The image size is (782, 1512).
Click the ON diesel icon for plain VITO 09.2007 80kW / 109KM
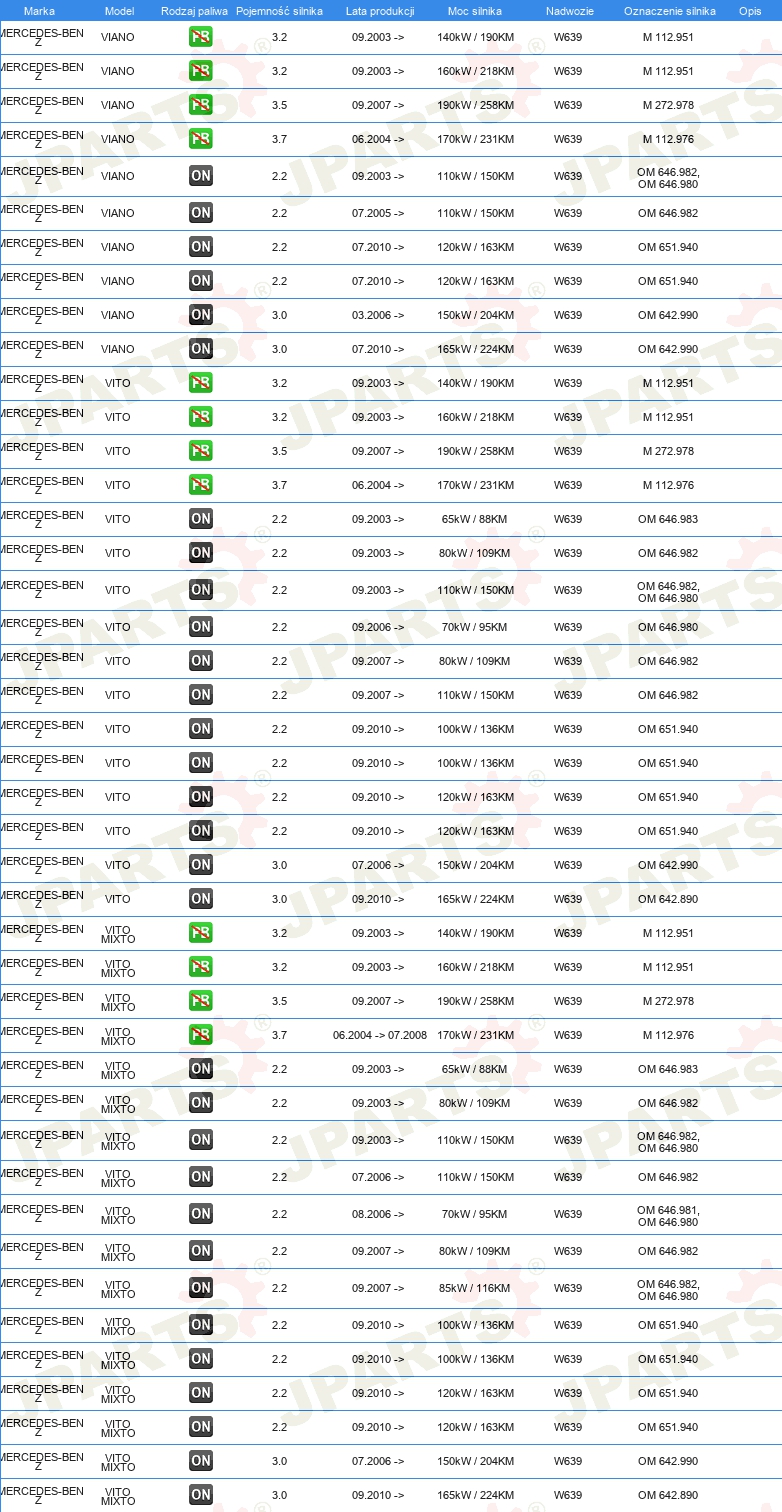point(201,661)
